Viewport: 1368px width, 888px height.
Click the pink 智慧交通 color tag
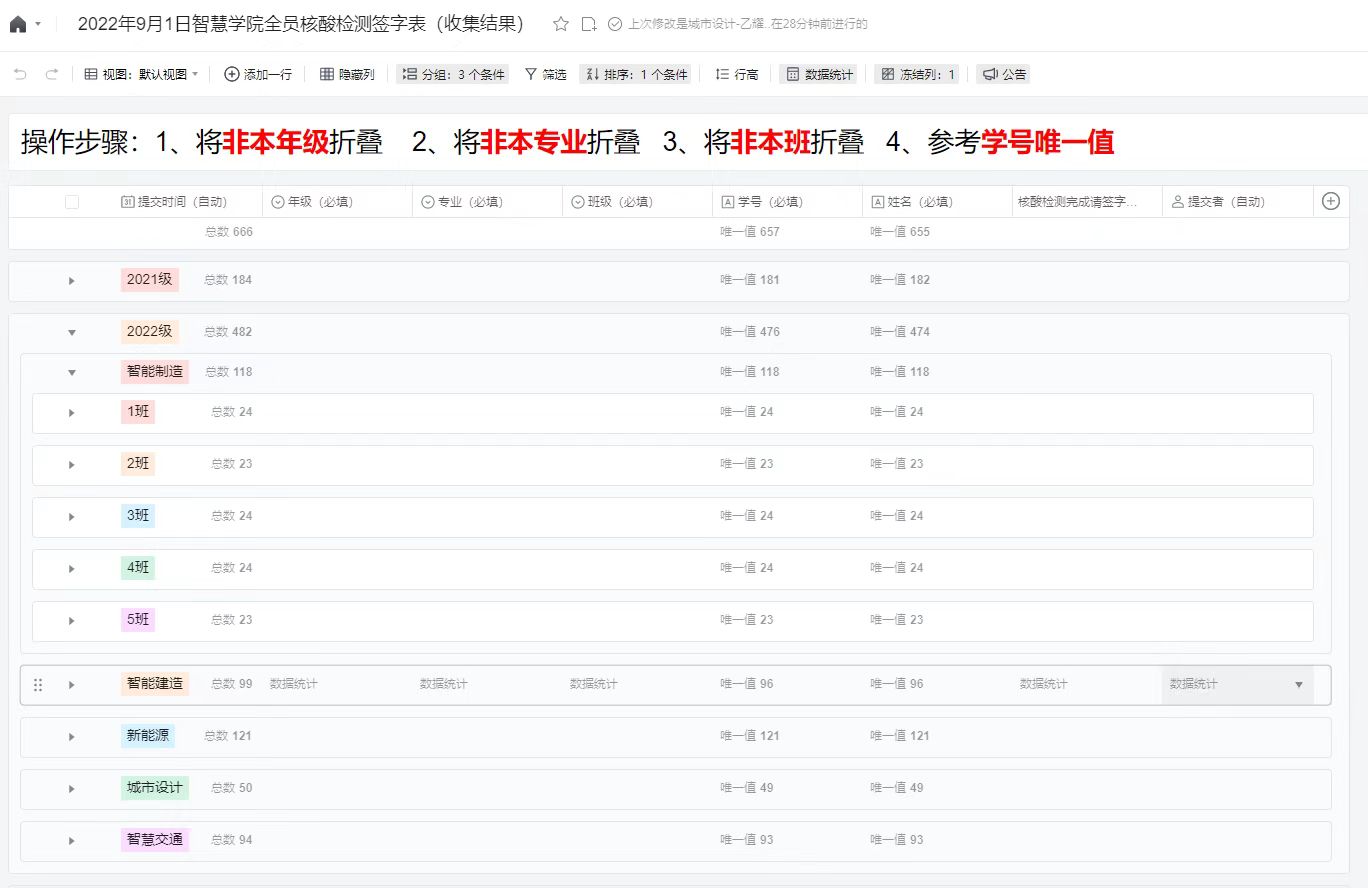[155, 840]
